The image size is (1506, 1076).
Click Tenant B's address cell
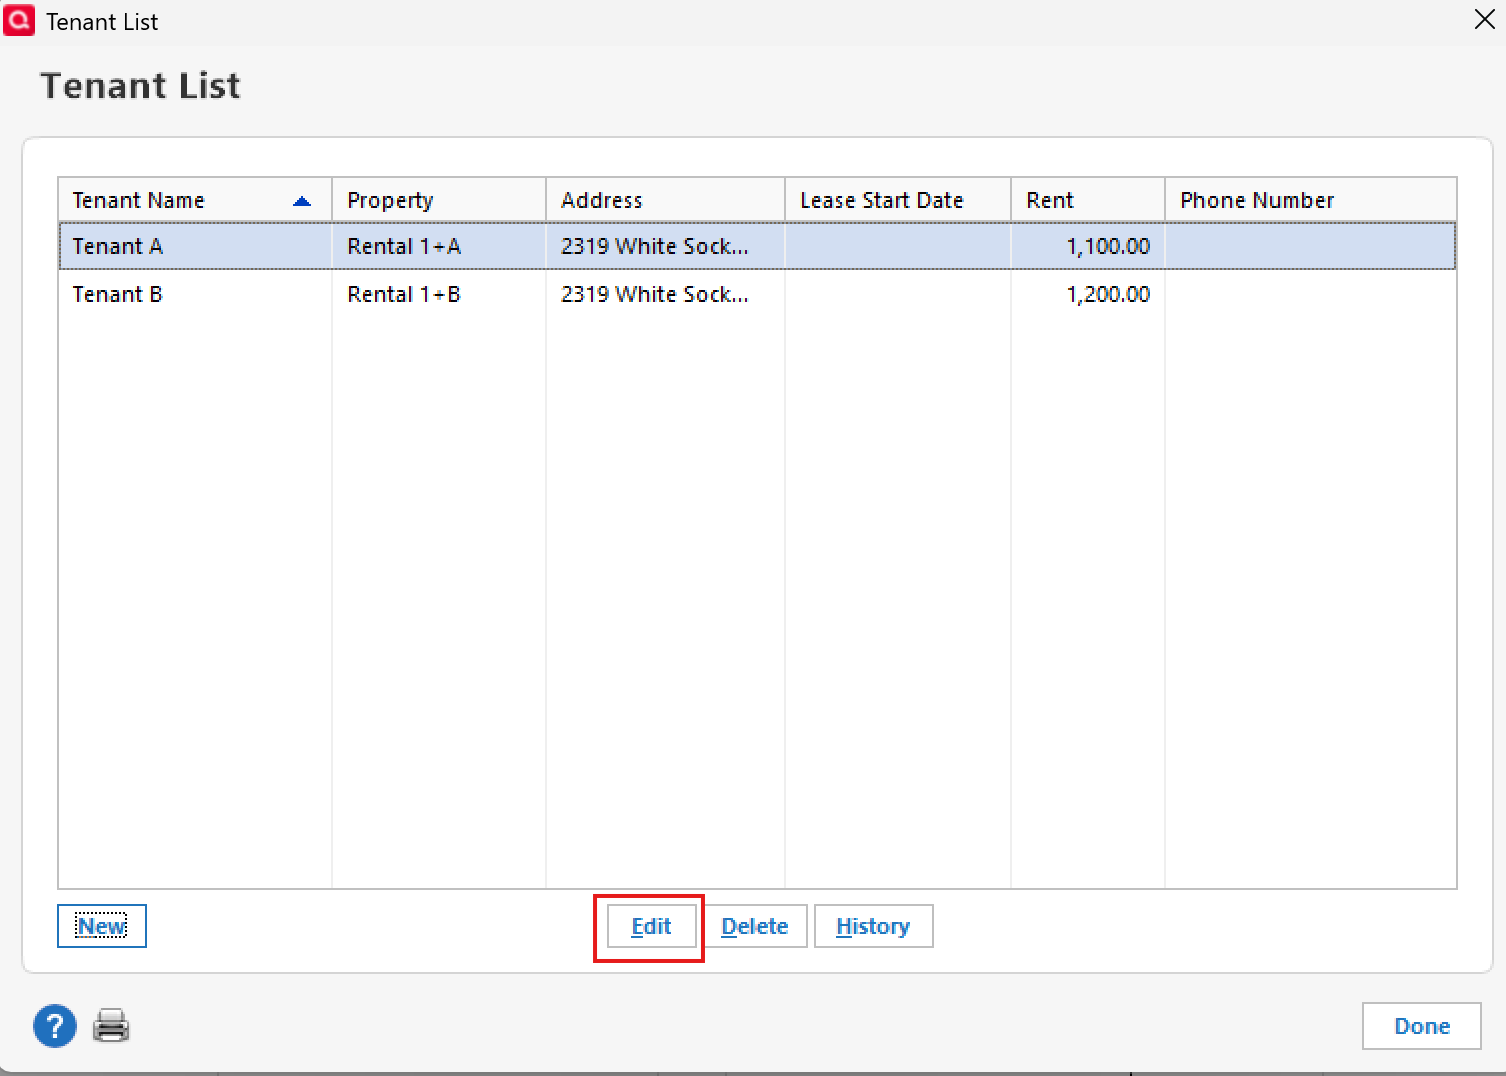pos(665,294)
